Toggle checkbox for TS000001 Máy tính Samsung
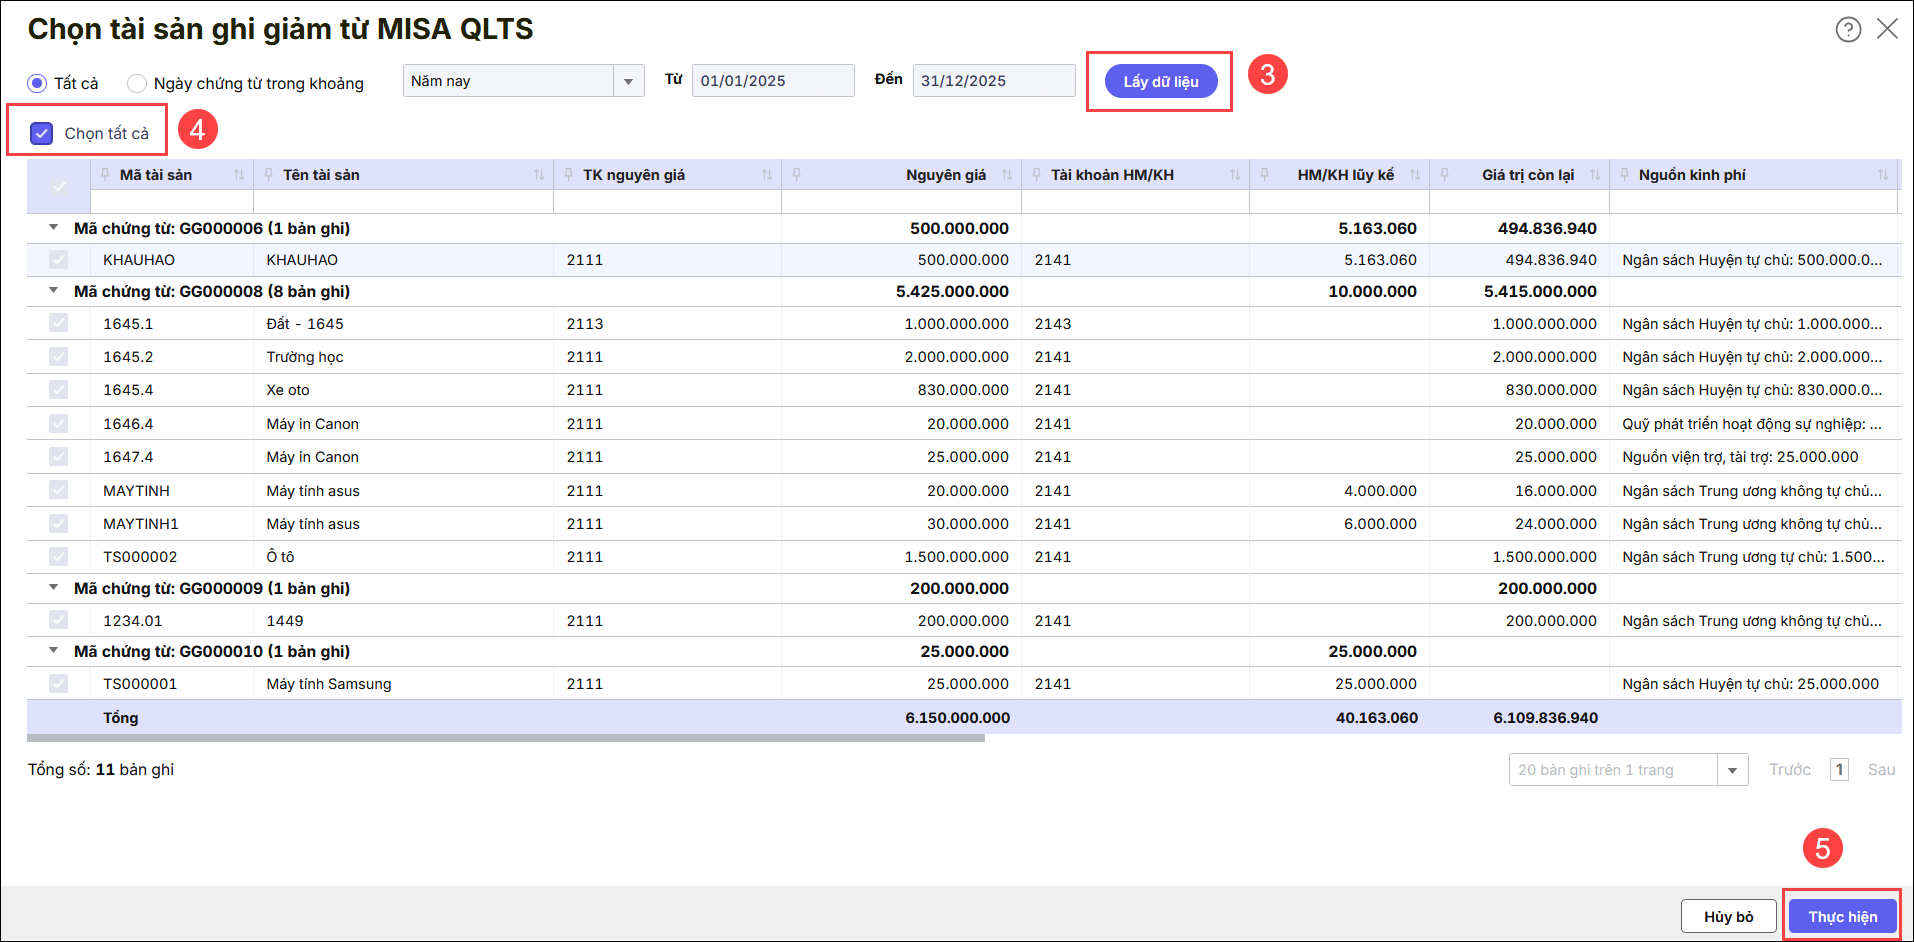Screen dimensions: 1914x942 (58, 684)
